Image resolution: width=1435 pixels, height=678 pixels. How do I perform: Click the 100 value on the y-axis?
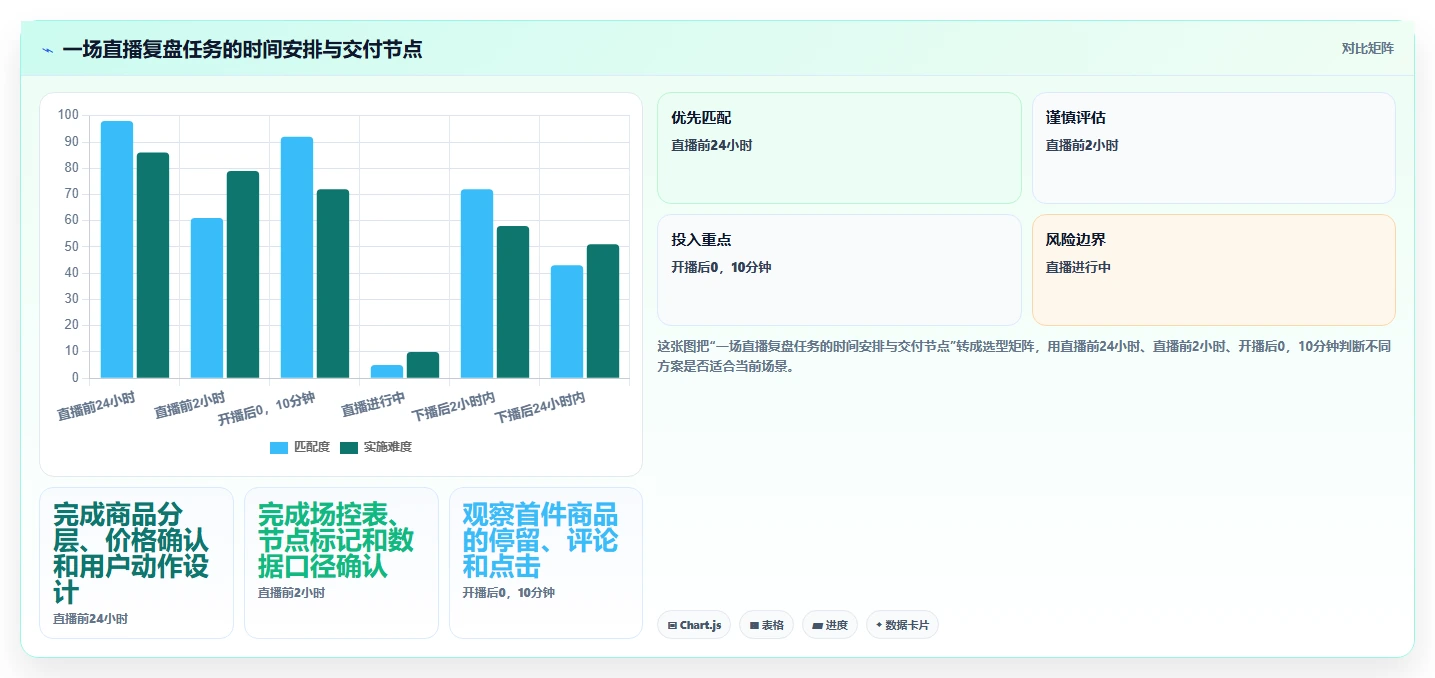coord(68,115)
